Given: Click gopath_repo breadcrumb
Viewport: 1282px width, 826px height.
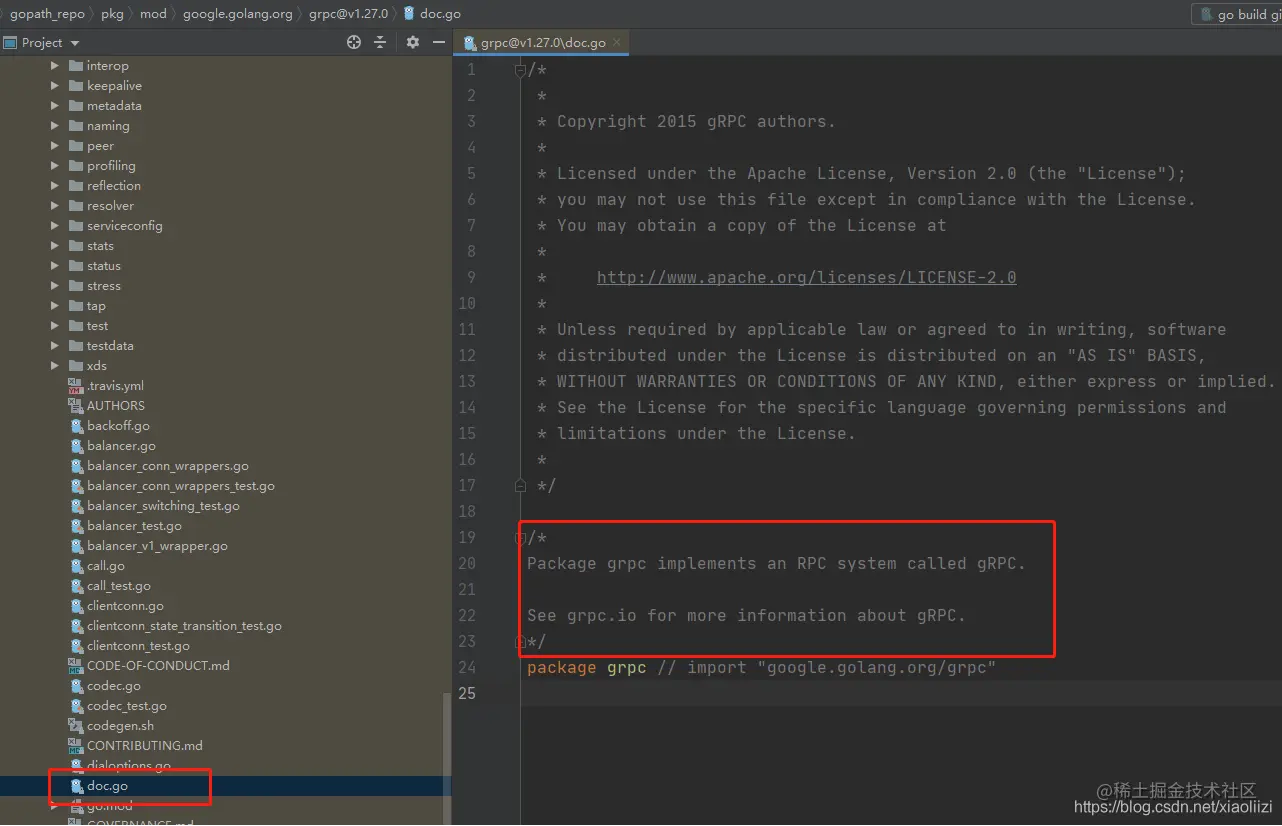Looking at the screenshot, I should coord(47,14).
